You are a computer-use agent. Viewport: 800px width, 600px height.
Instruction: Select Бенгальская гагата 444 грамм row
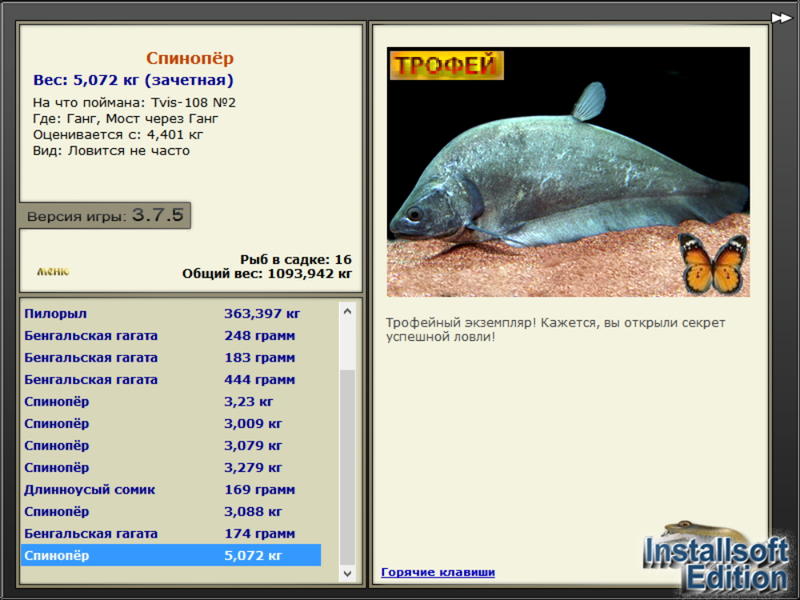point(171,380)
